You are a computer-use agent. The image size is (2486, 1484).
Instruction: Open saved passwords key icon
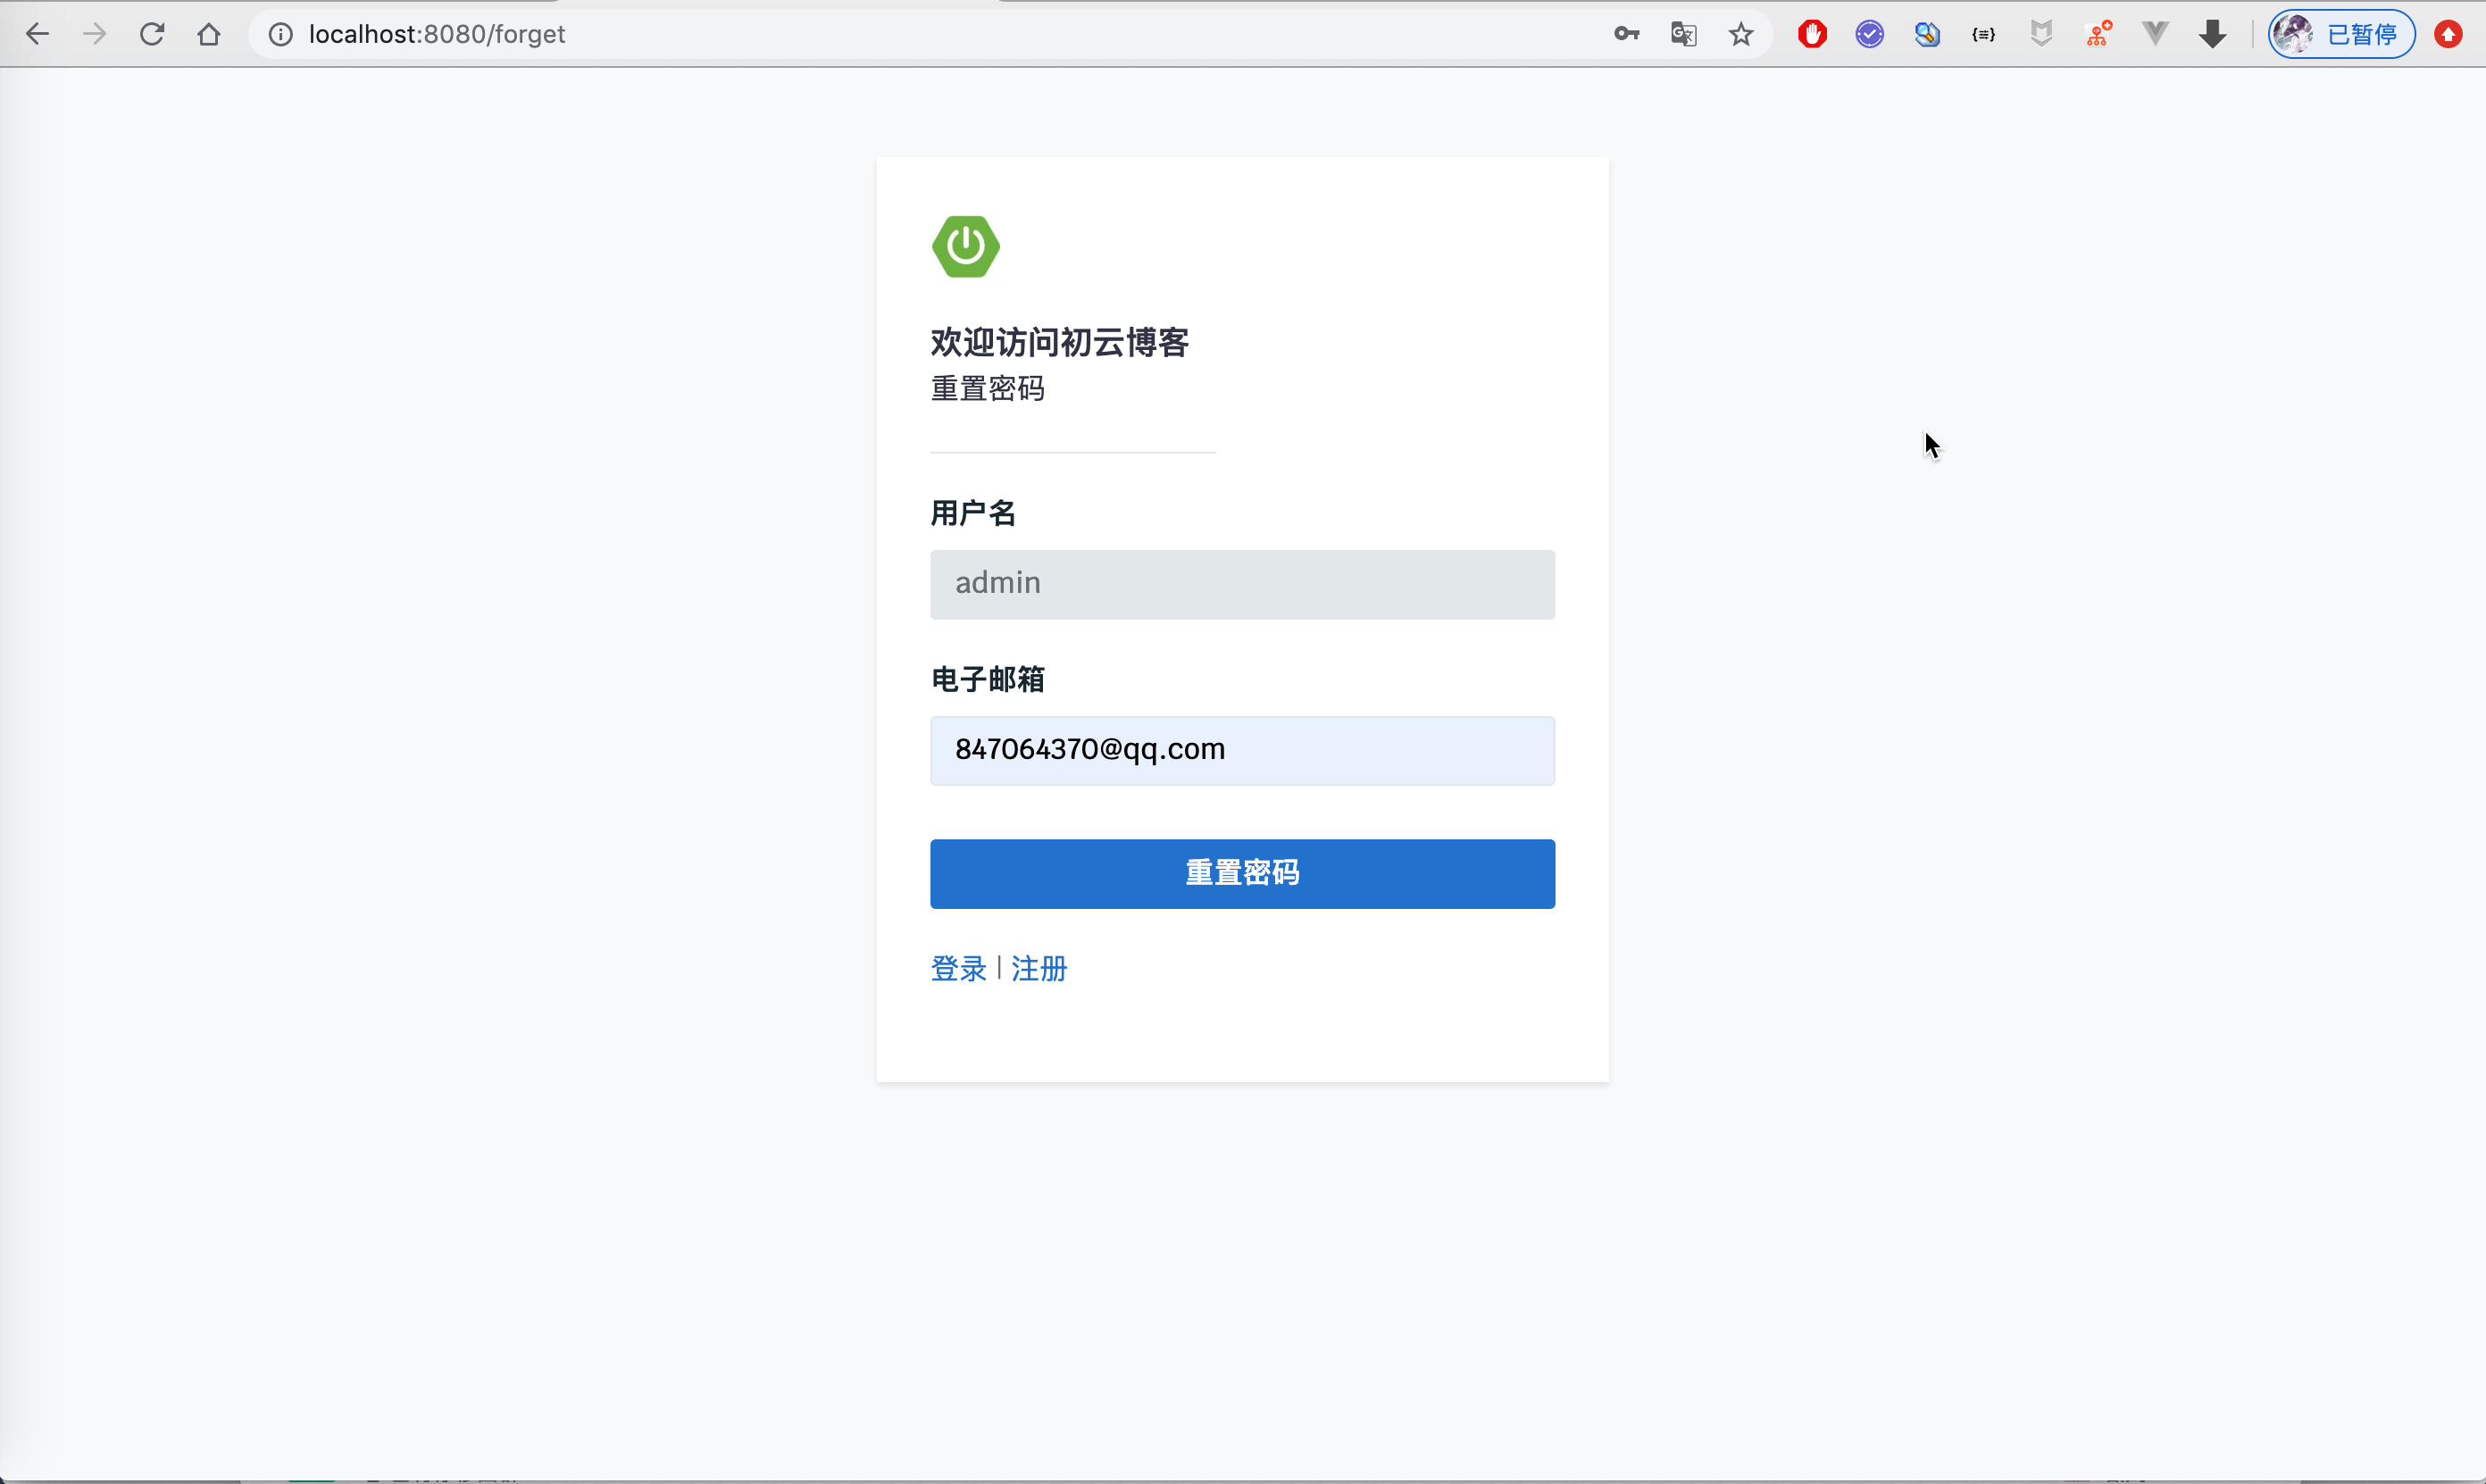tap(1626, 34)
